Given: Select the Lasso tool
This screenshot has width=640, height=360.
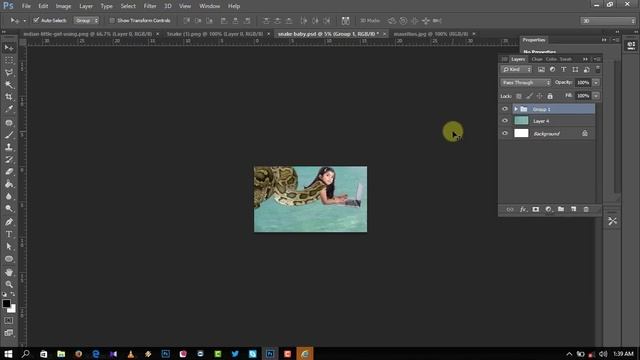Looking at the screenshot, I should tap(9, 73).
